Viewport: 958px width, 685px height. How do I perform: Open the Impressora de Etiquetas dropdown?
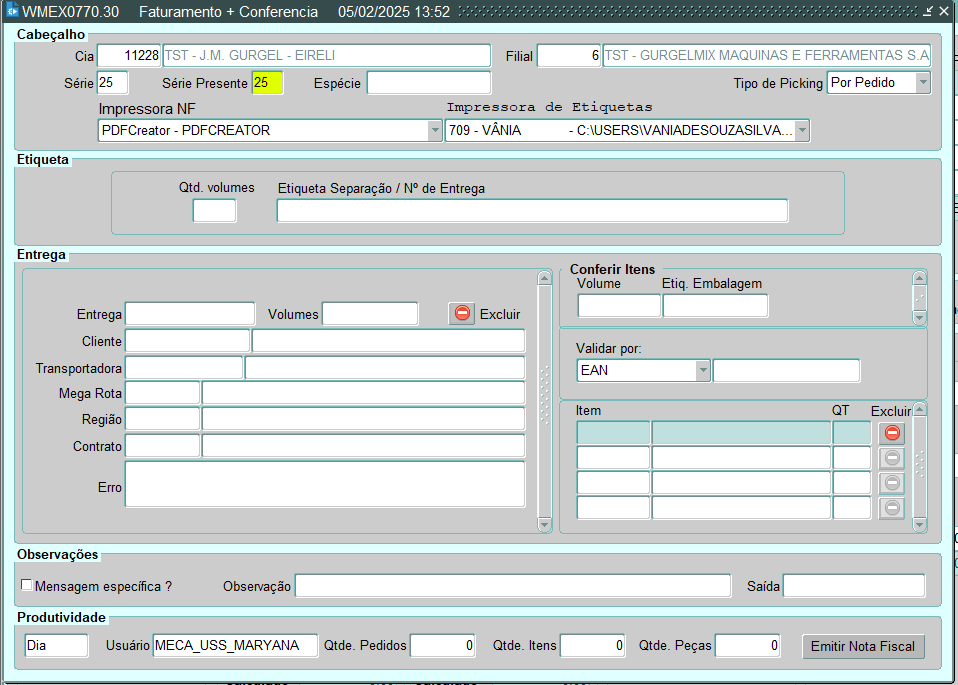801,130
